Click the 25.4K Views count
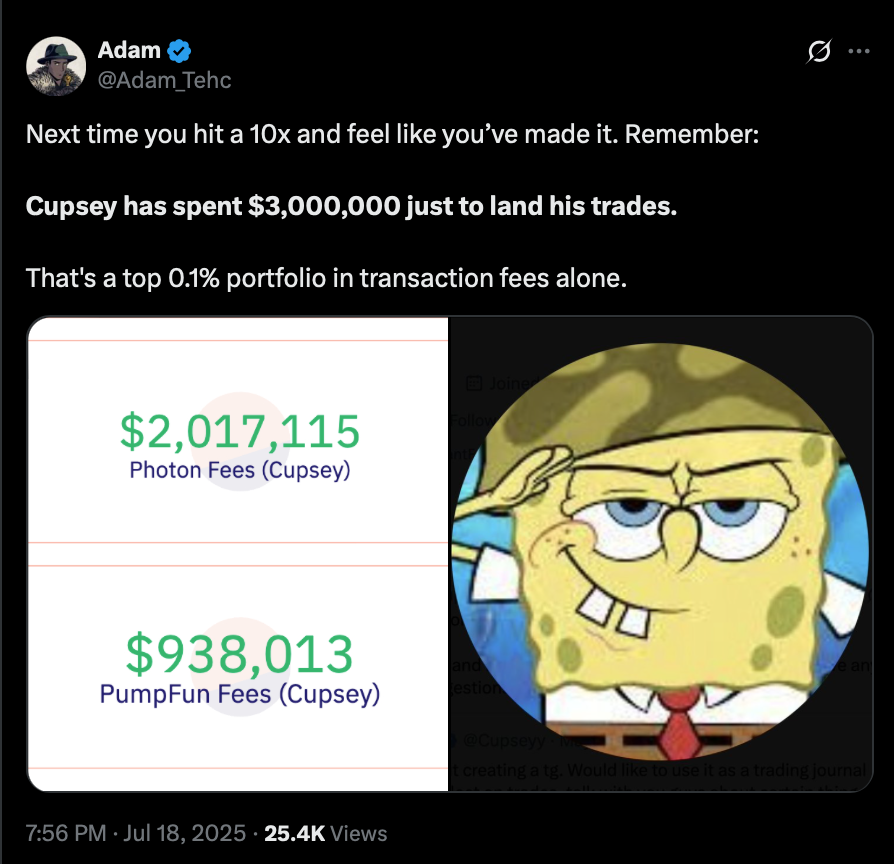894x864 pixels. tap(325, 832)
